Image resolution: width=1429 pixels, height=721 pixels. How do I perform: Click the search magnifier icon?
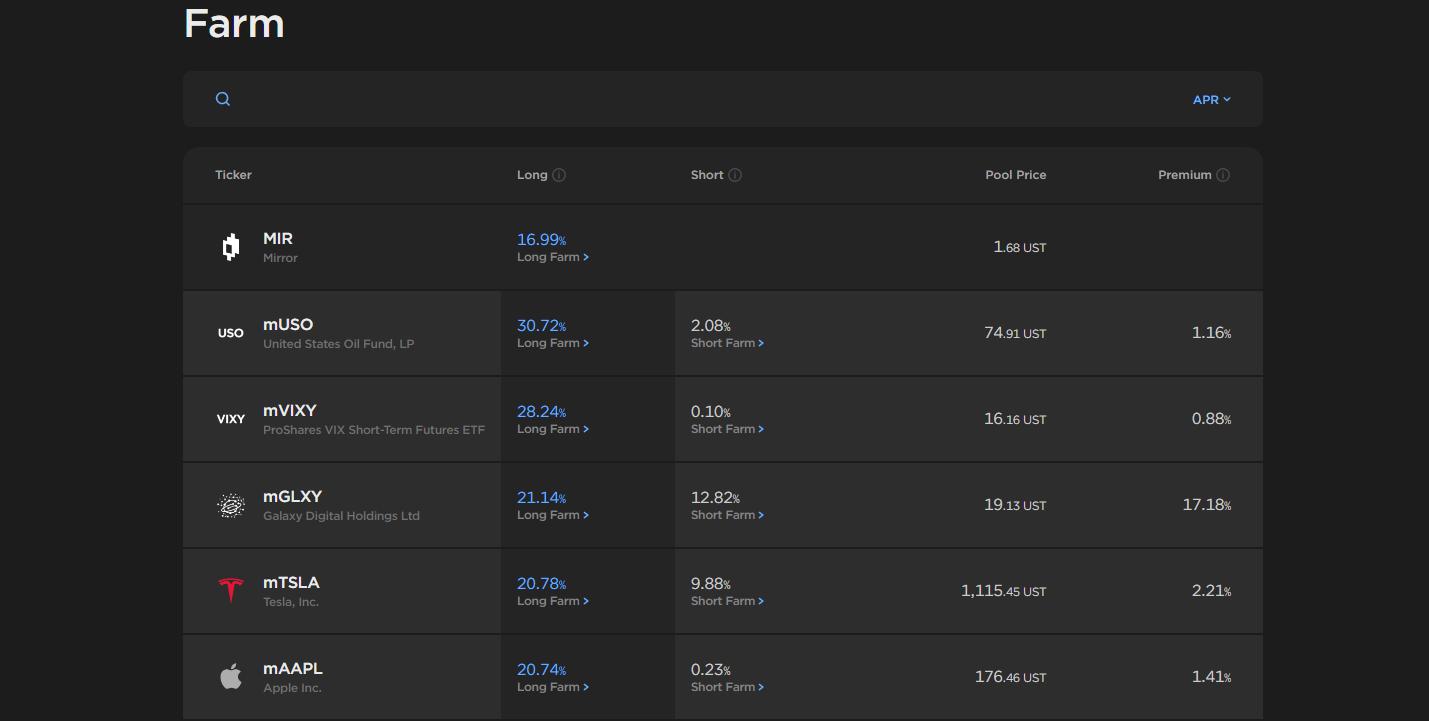[x=223, y=99]
